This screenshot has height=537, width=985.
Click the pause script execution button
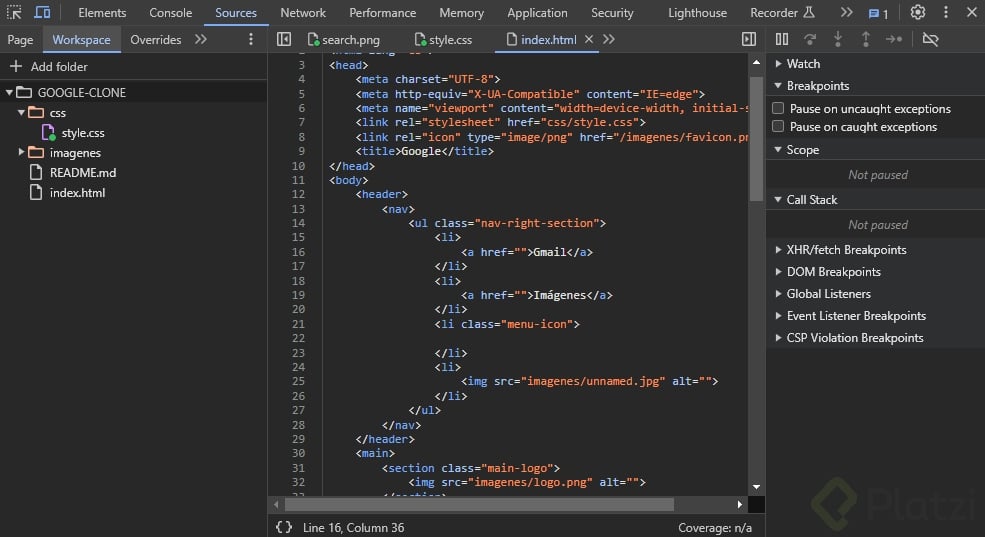tap(782, 39)
